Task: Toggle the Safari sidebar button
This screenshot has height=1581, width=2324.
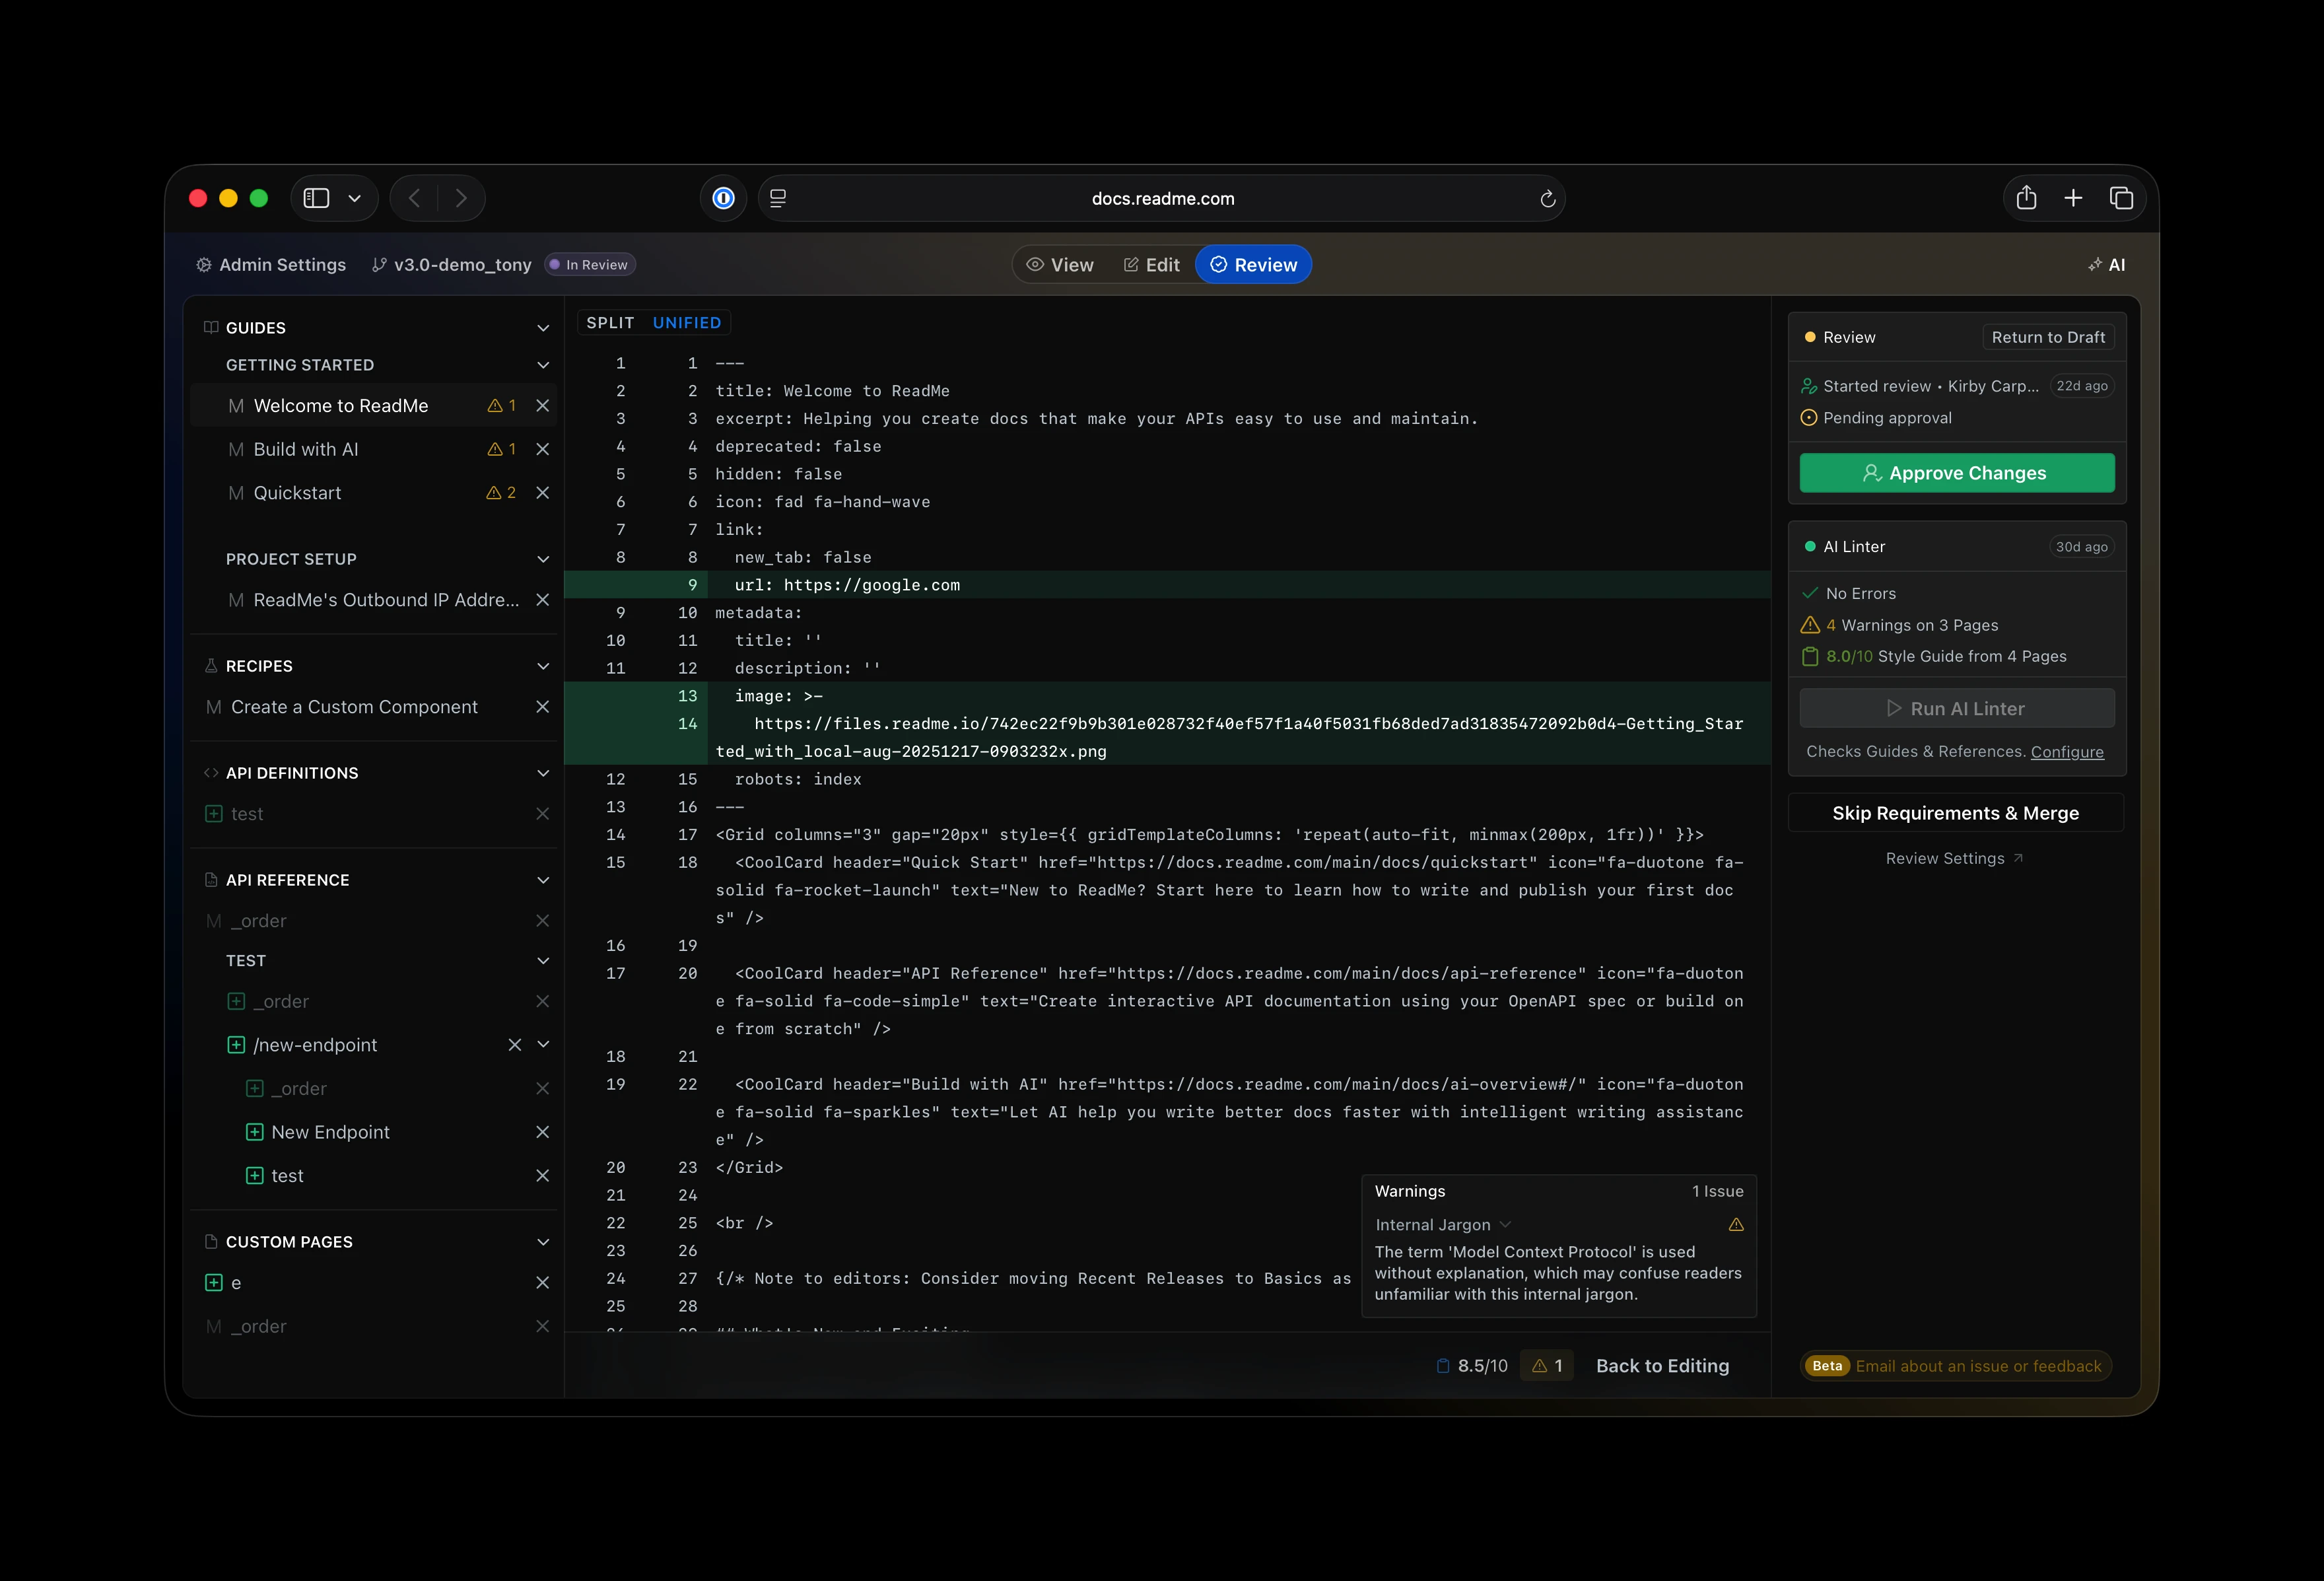Action: pos(317,198)
